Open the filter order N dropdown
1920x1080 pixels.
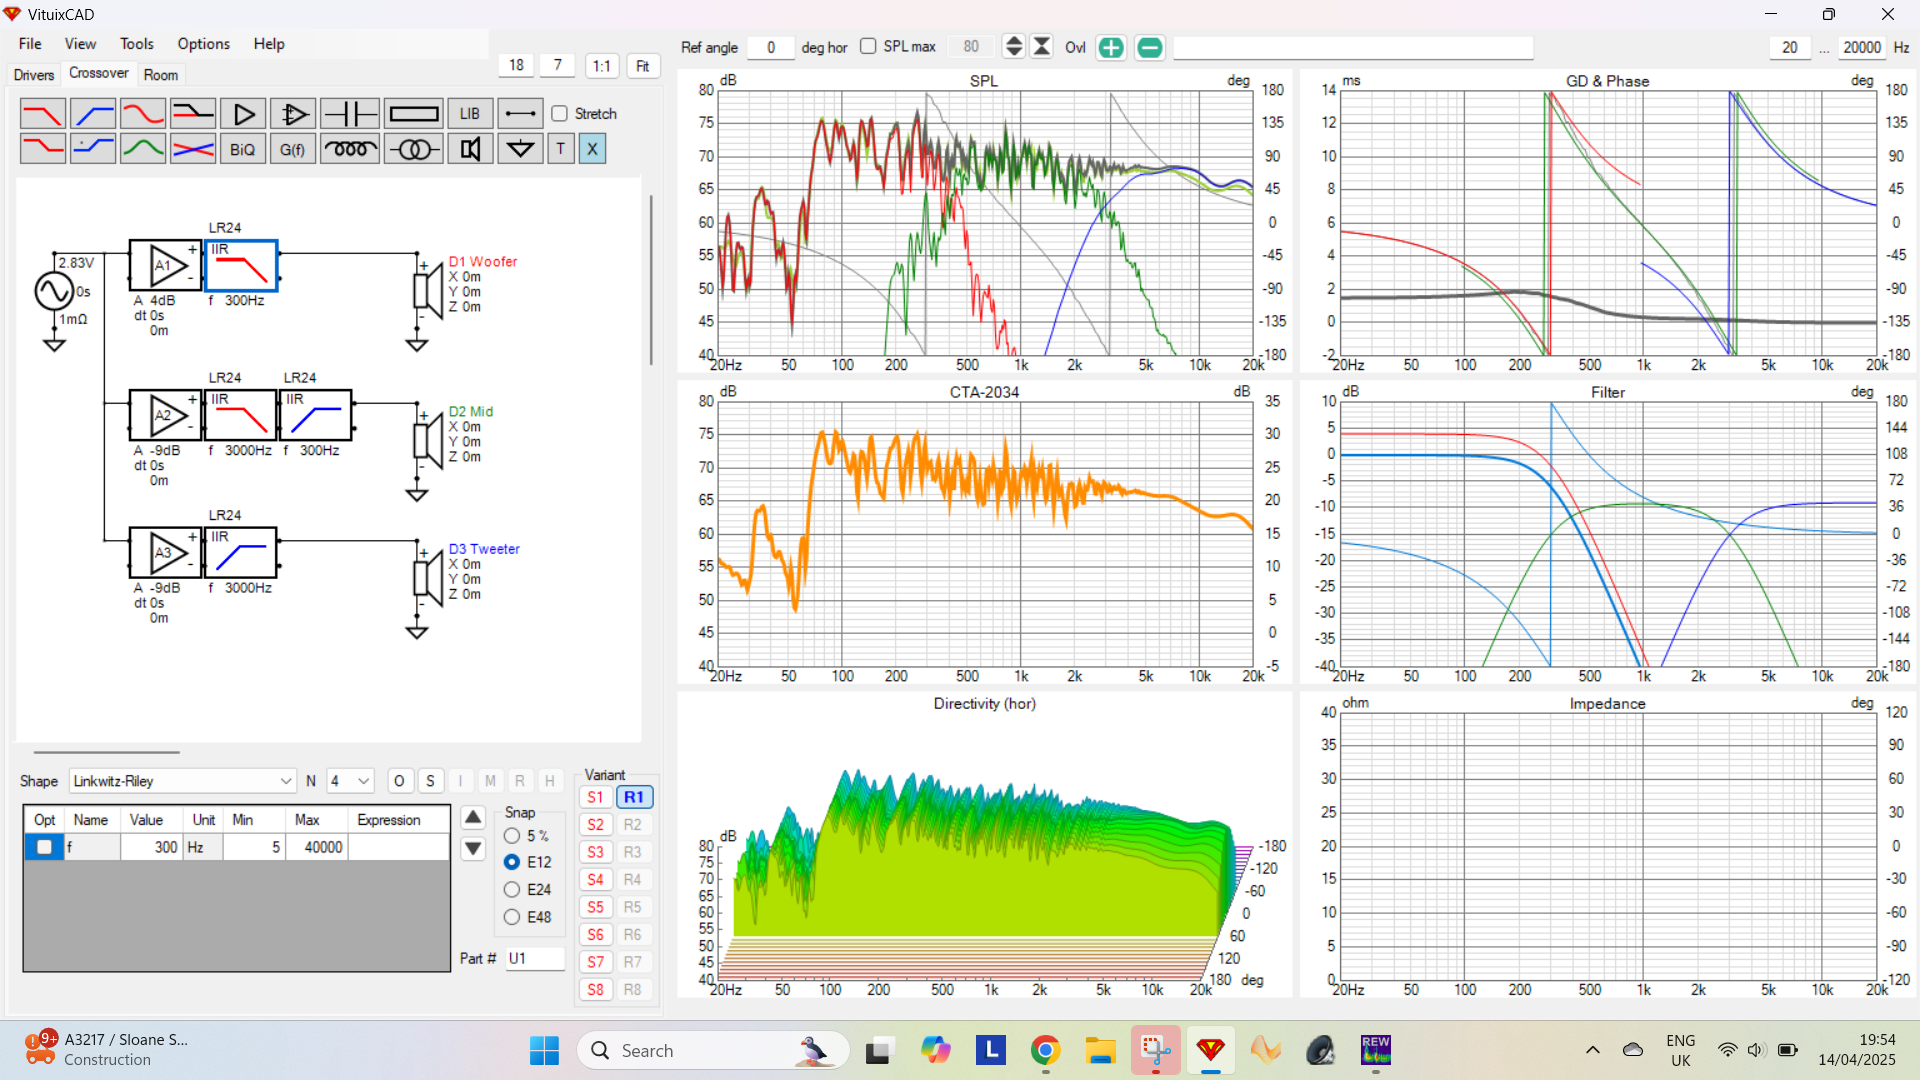[x=350, y=781]
